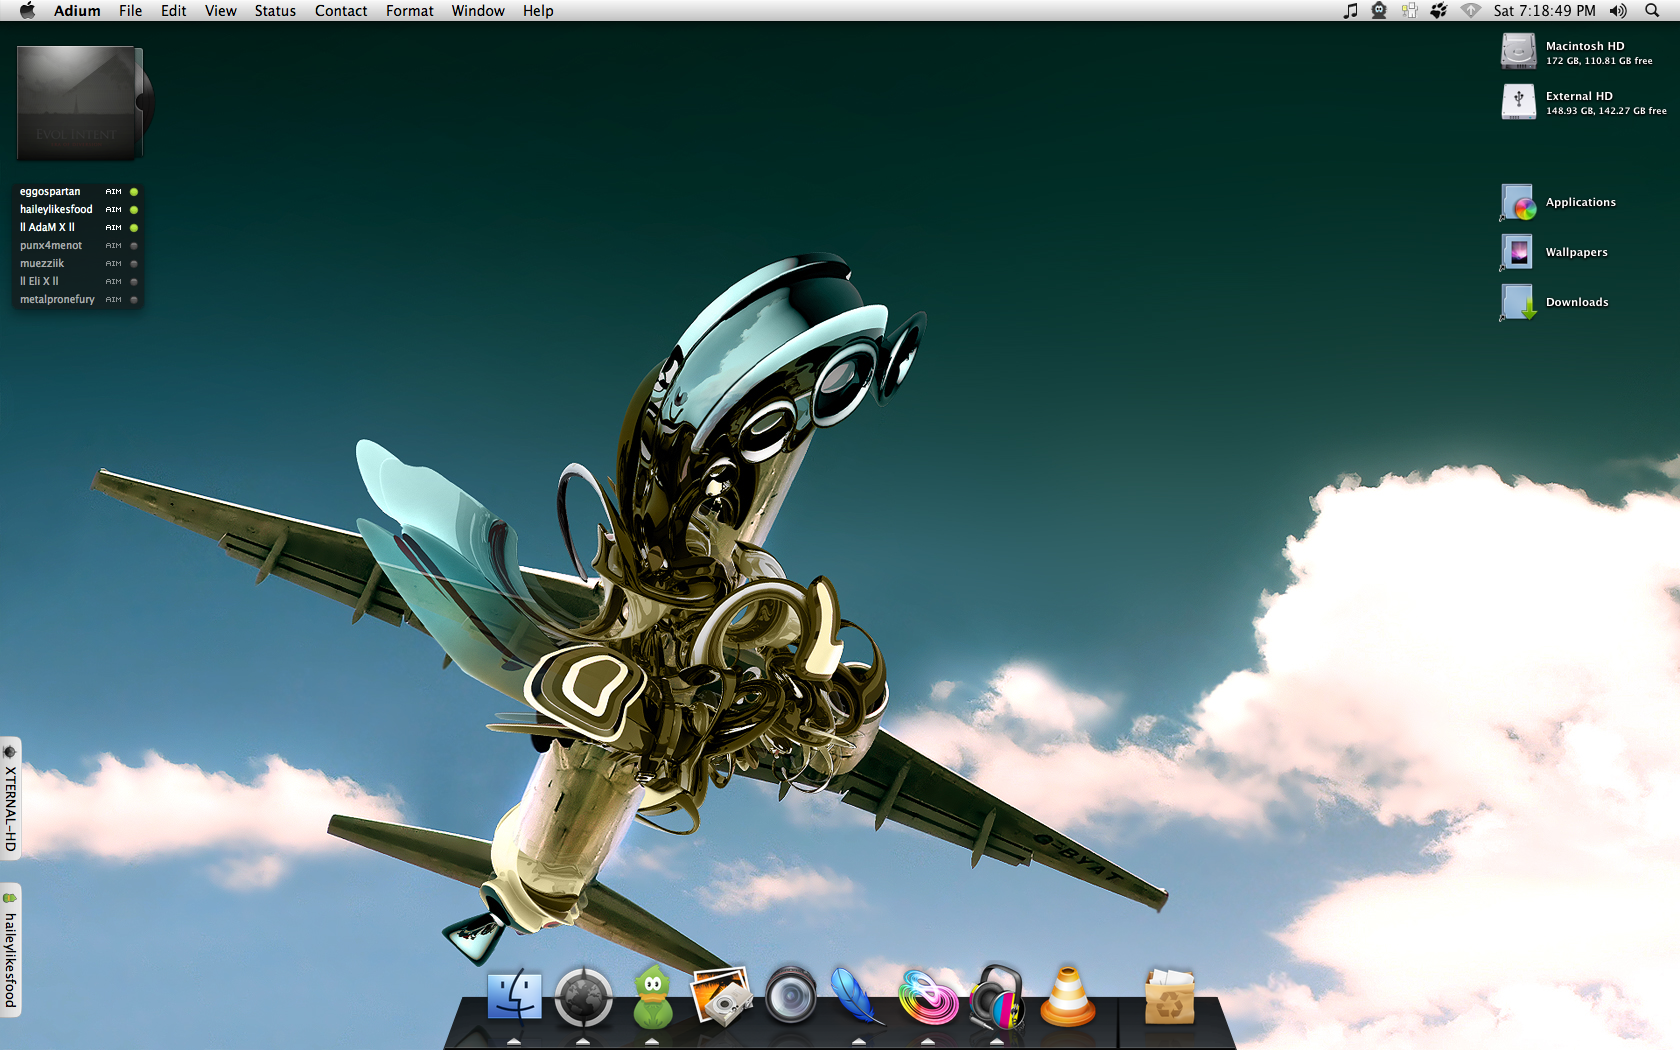Click the Wallpapers folder label
This screenshot has height=1050, width=1680.
(x=1577, y=252)
